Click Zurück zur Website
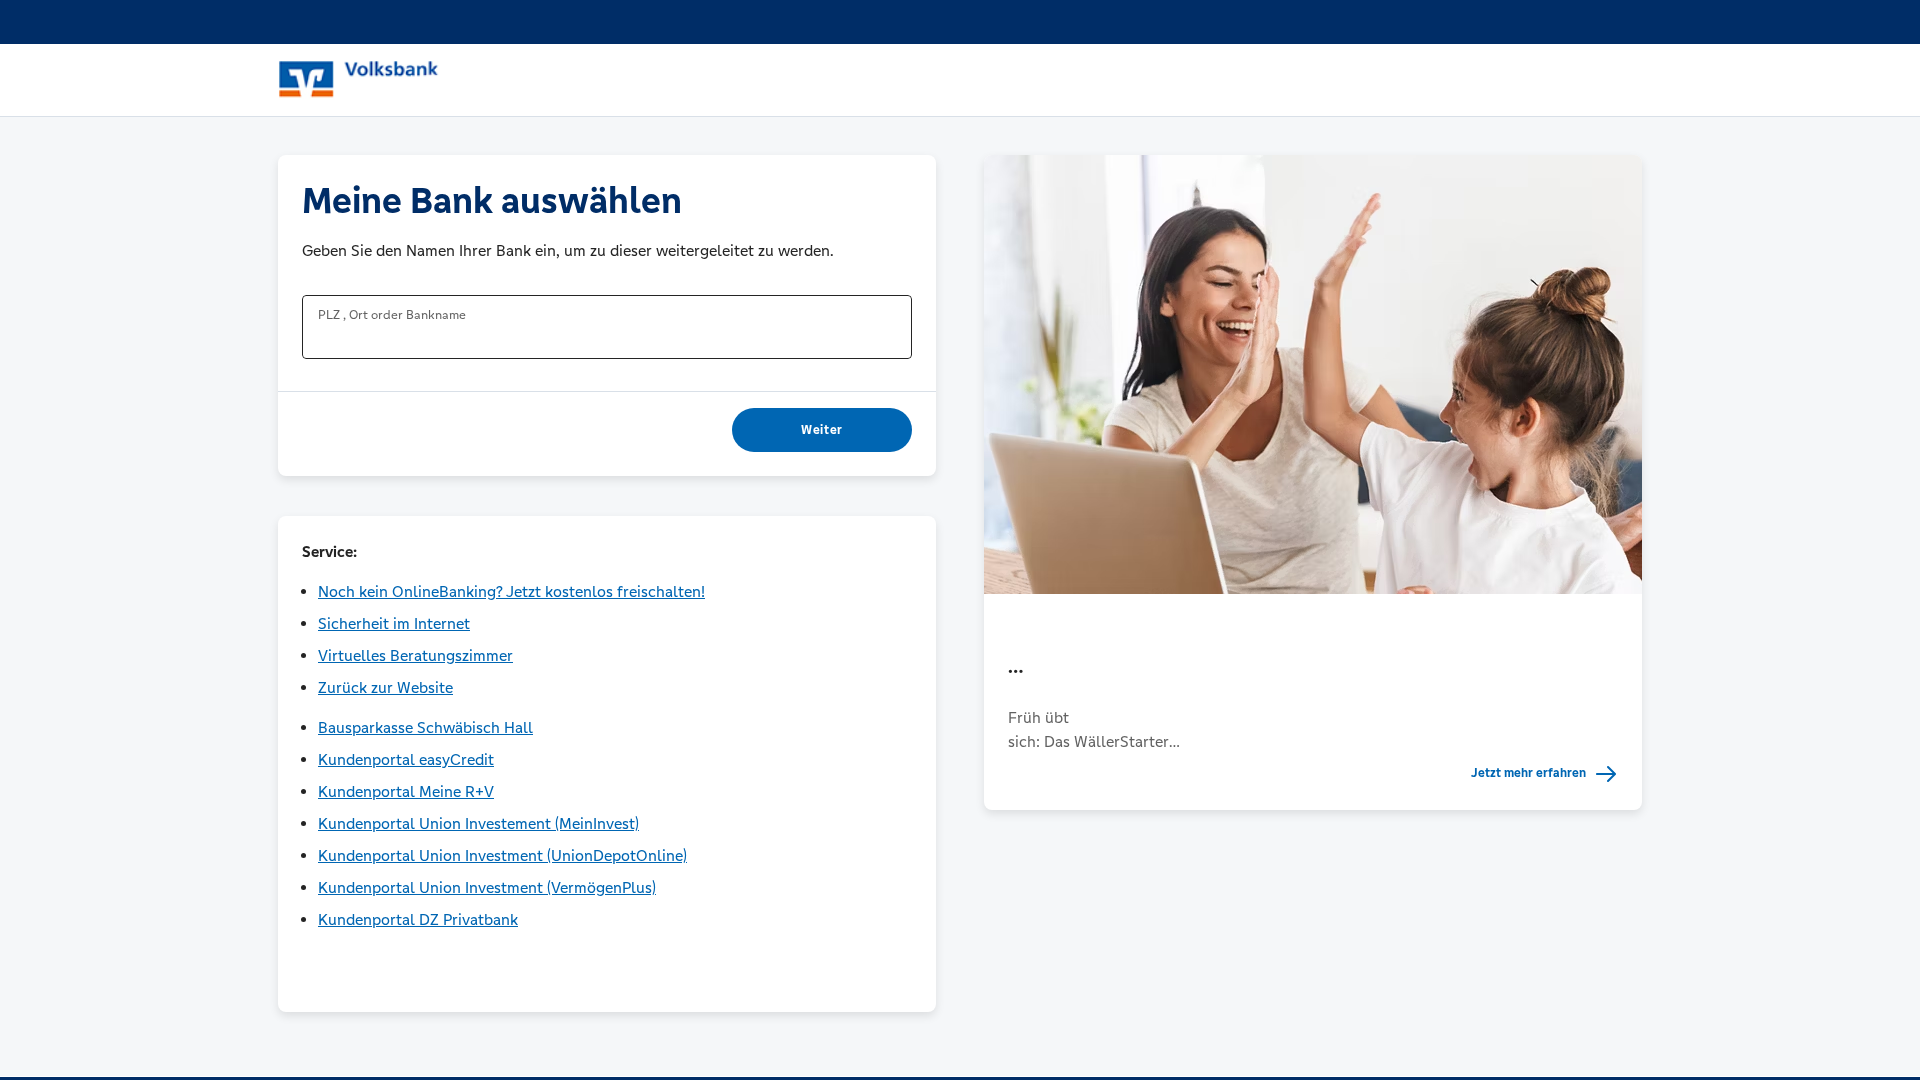Viewport: 1920px width, 1080px height. coord(385,687)
